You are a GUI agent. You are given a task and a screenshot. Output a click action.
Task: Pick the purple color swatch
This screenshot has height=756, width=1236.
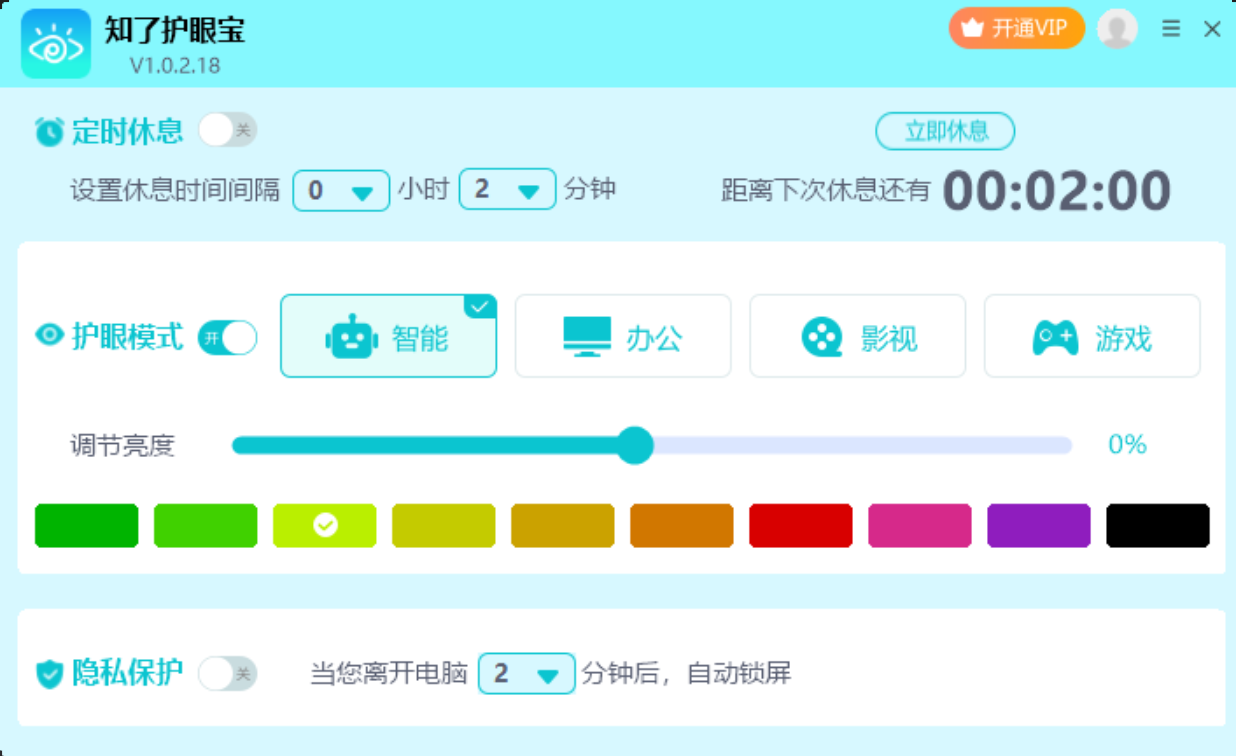pos(1038,526)
